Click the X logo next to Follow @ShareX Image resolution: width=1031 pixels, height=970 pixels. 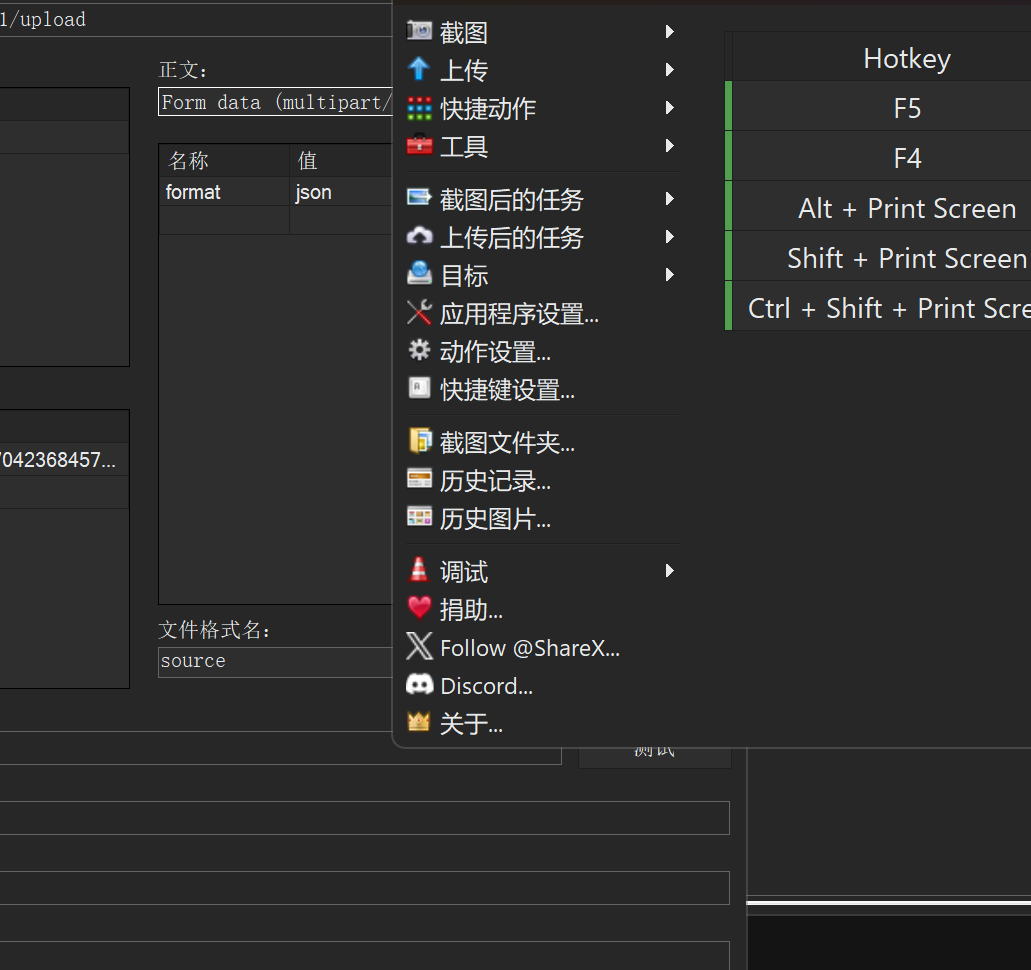[x=419, y=648]
